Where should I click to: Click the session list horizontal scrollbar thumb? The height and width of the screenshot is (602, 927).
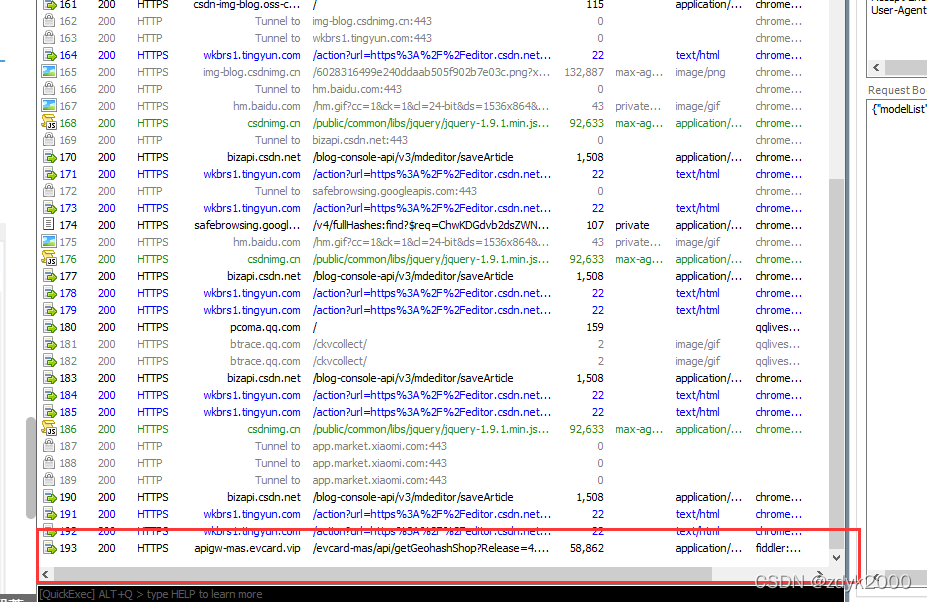click(383, 574)
